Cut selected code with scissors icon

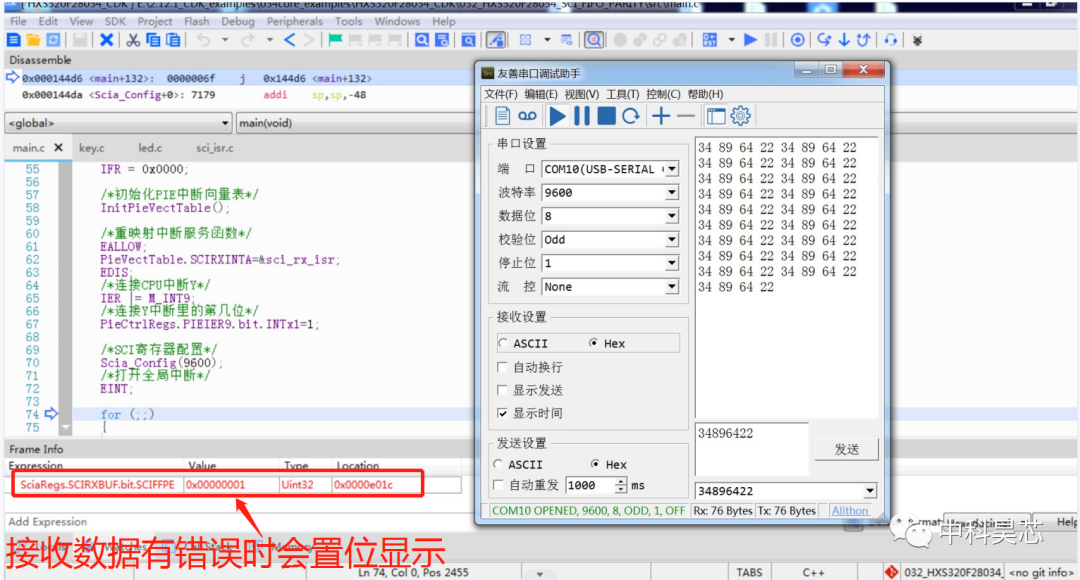coord(135,39)
